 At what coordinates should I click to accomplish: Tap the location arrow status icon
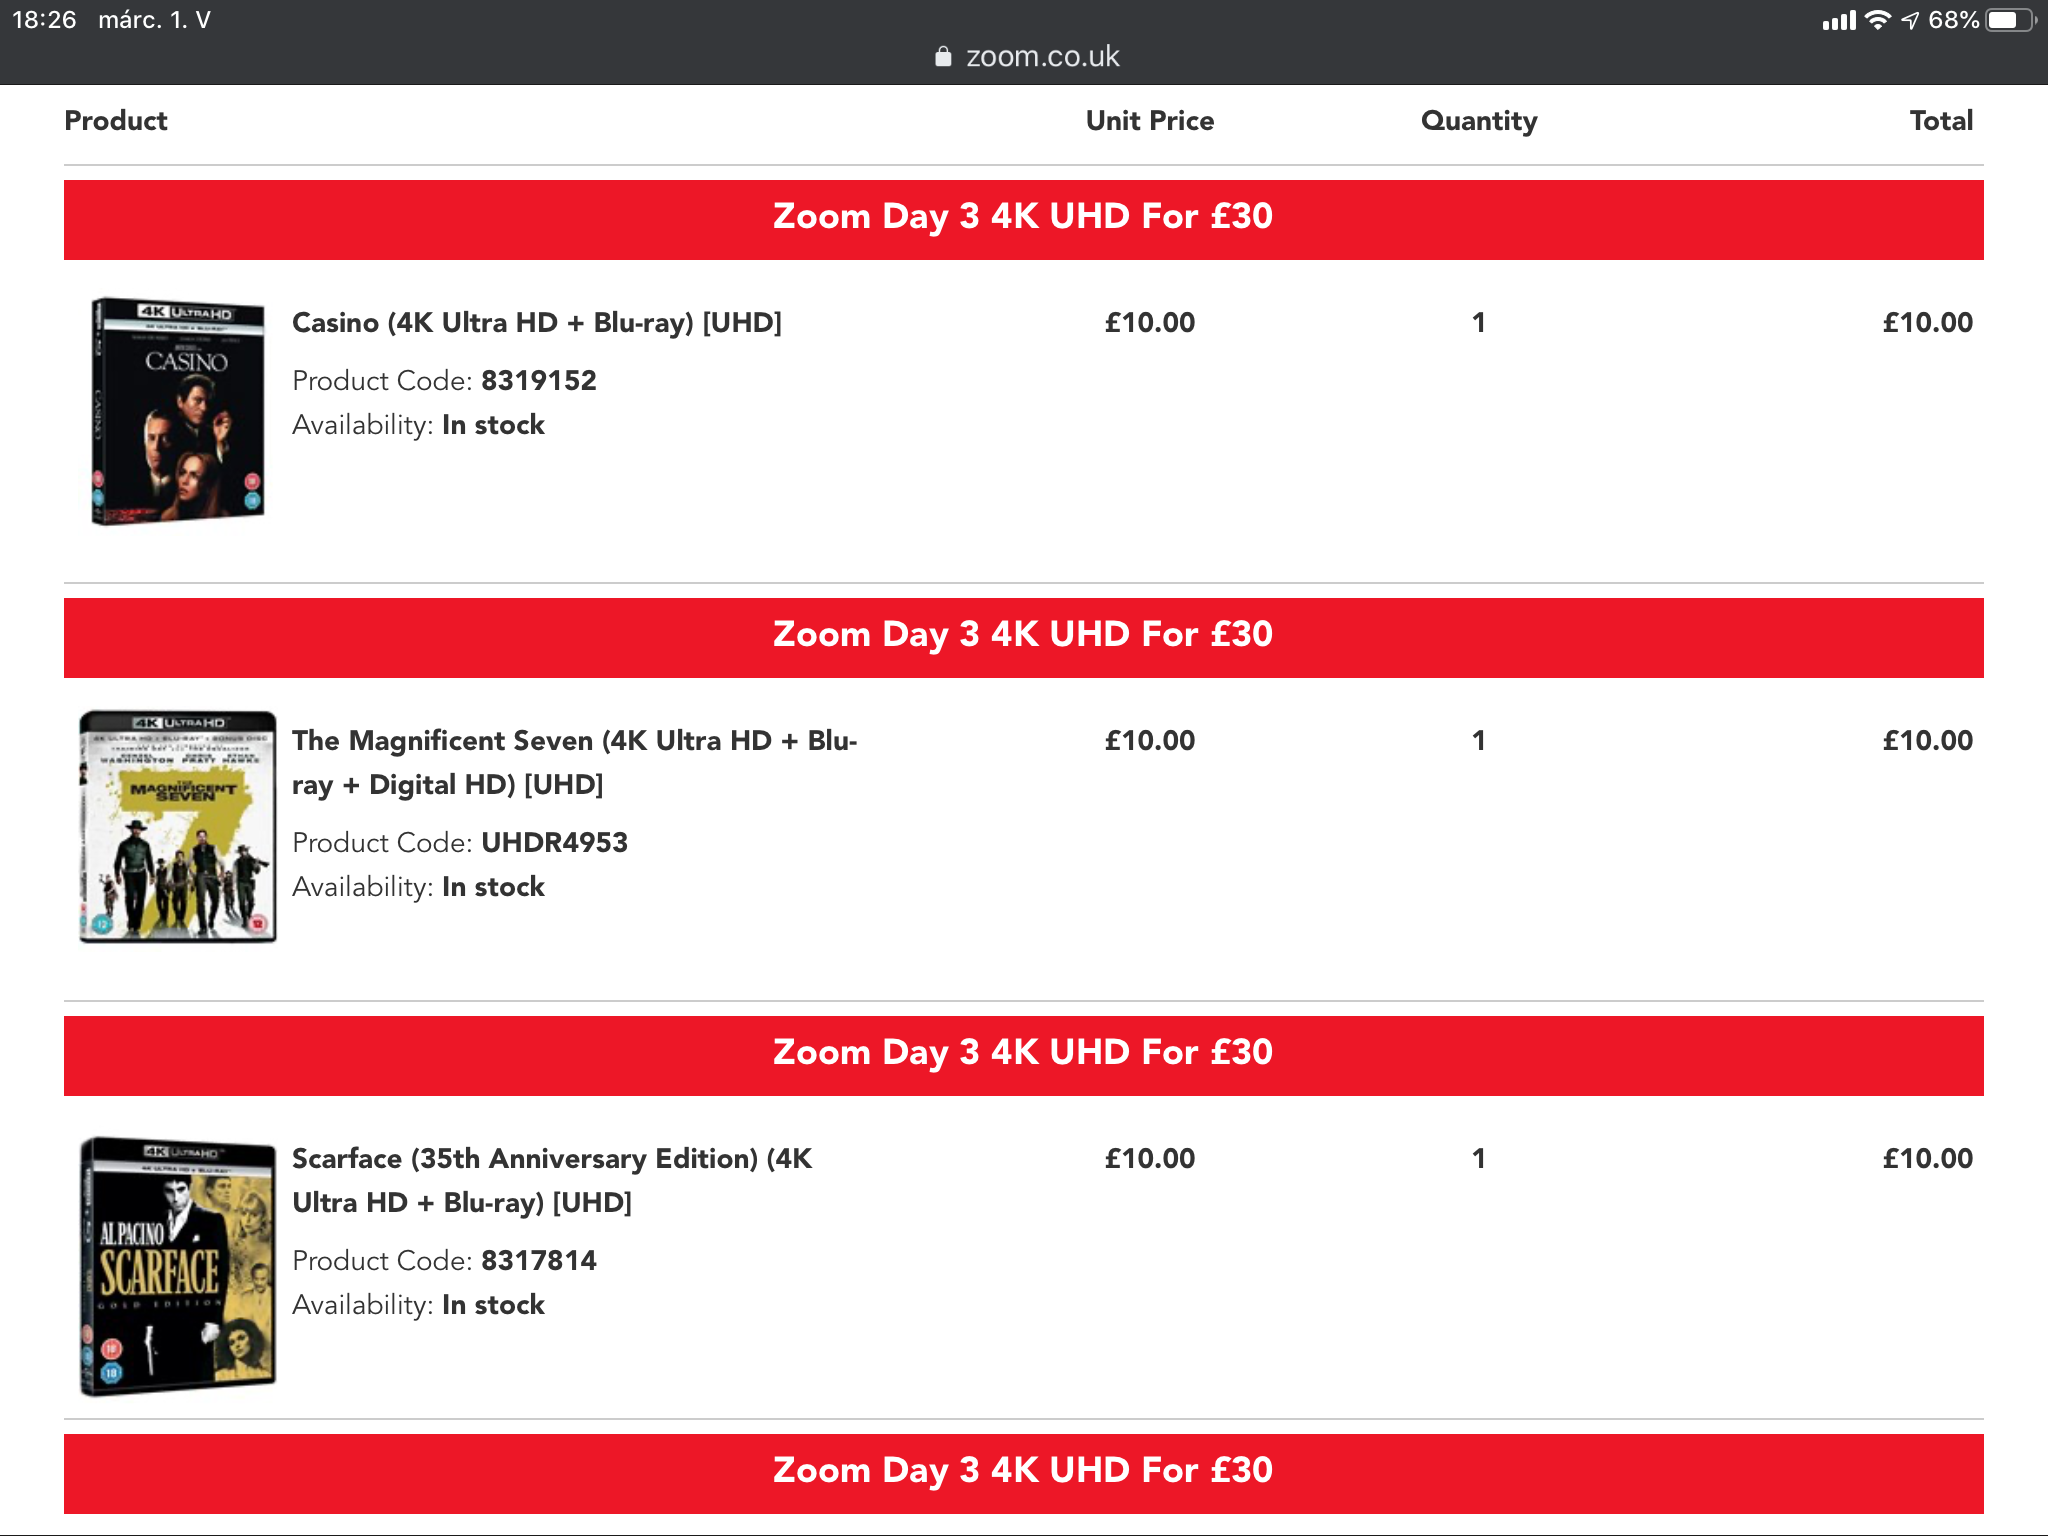[1910, 20]
